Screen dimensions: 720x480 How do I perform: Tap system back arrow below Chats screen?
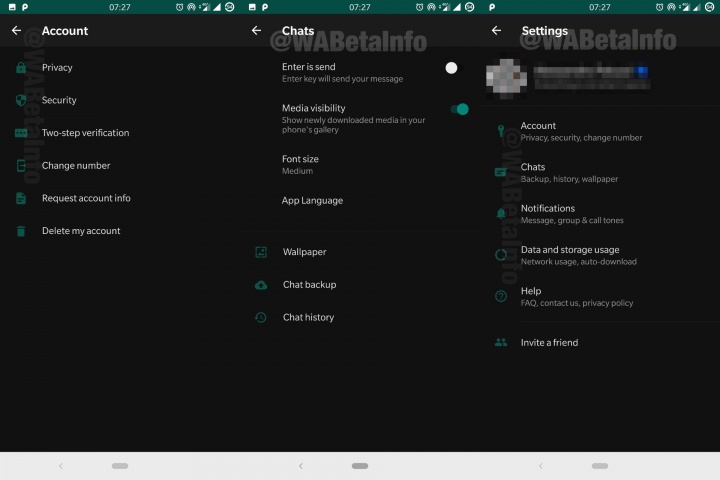(301, 466)
